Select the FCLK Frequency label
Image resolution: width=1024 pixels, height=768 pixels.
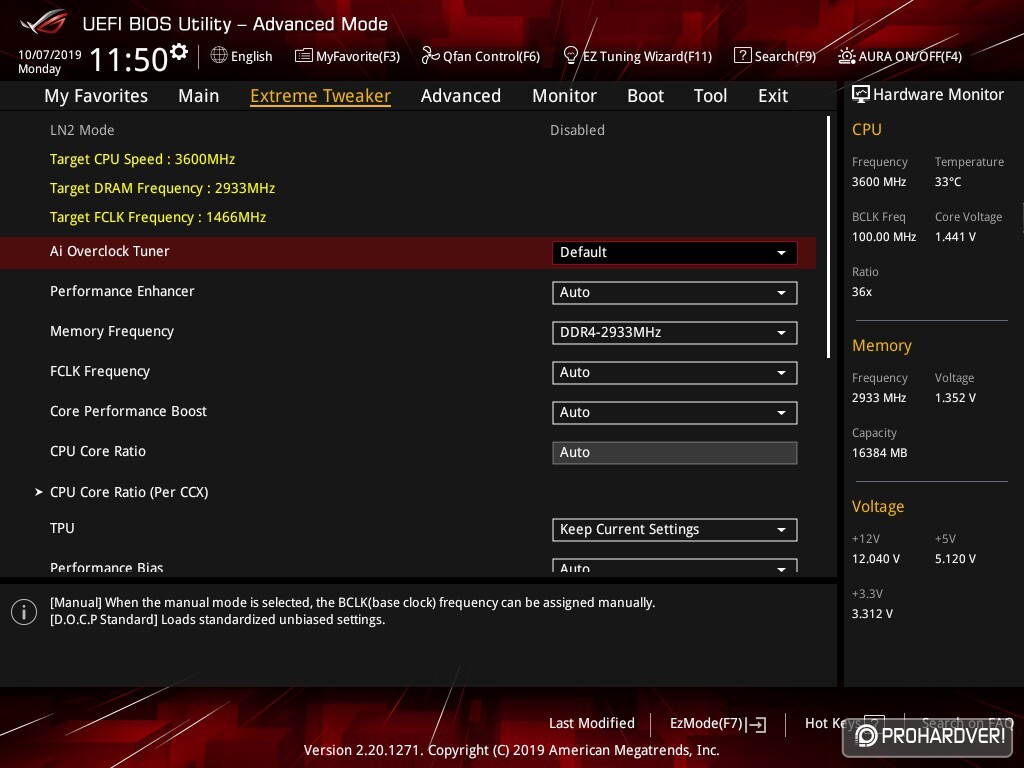pos(100,372)
